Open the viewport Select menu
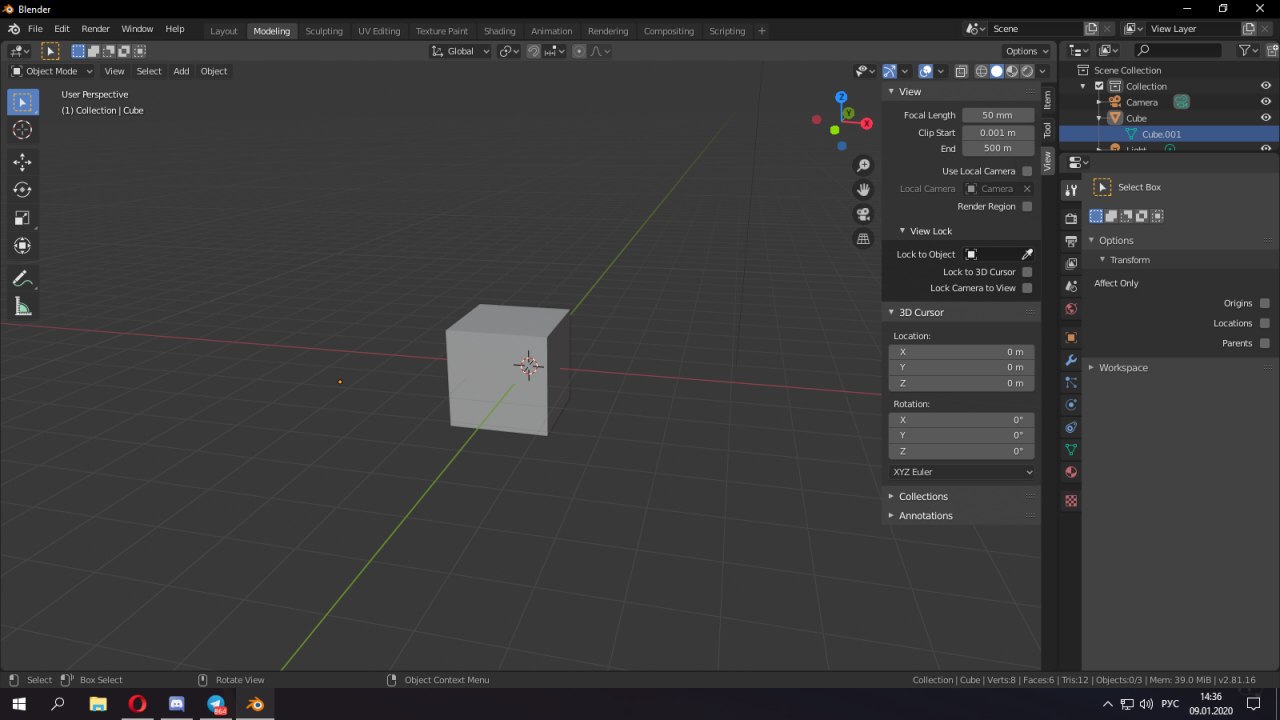Image resolution: width=1280 pixels, height=720 pixels. tap(149, 71)
